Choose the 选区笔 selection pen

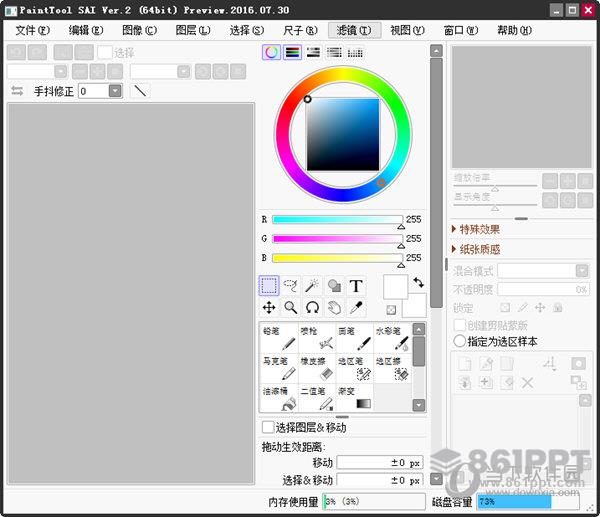click(x=354, y=368)
